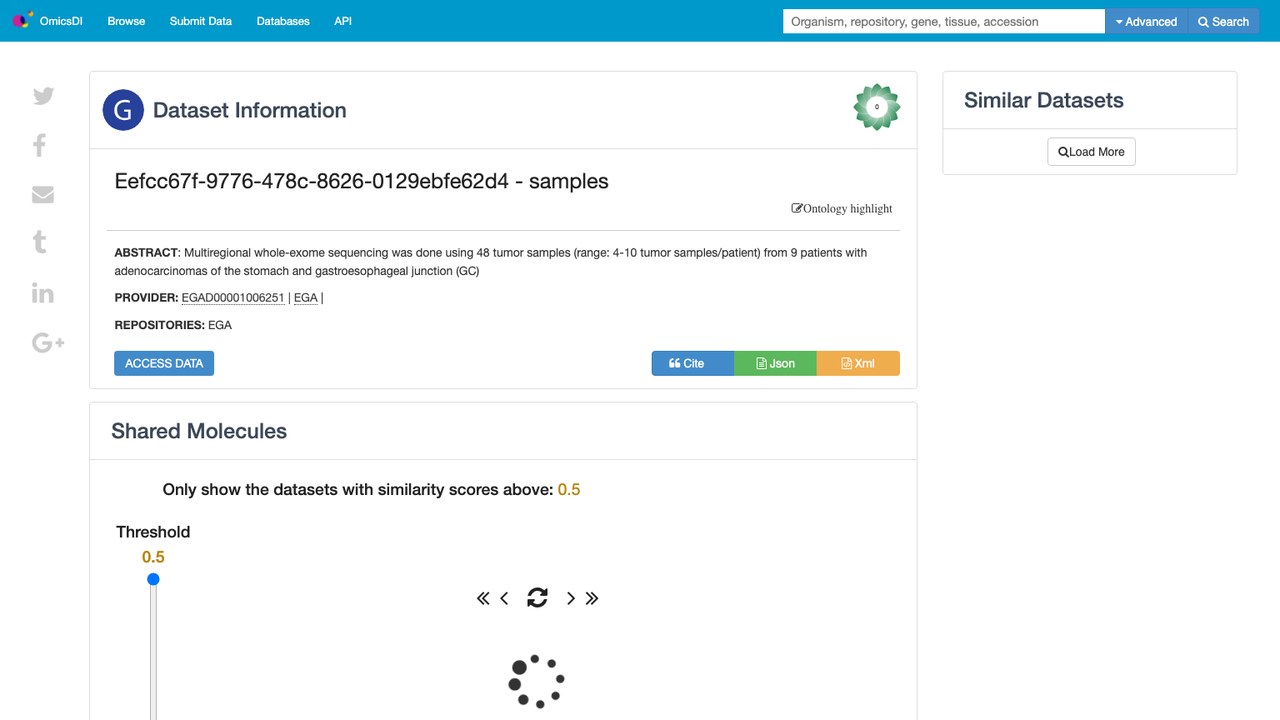Open the Browse menu item
The height and width of the screenshot is (720, 1280).
(126, 21)
